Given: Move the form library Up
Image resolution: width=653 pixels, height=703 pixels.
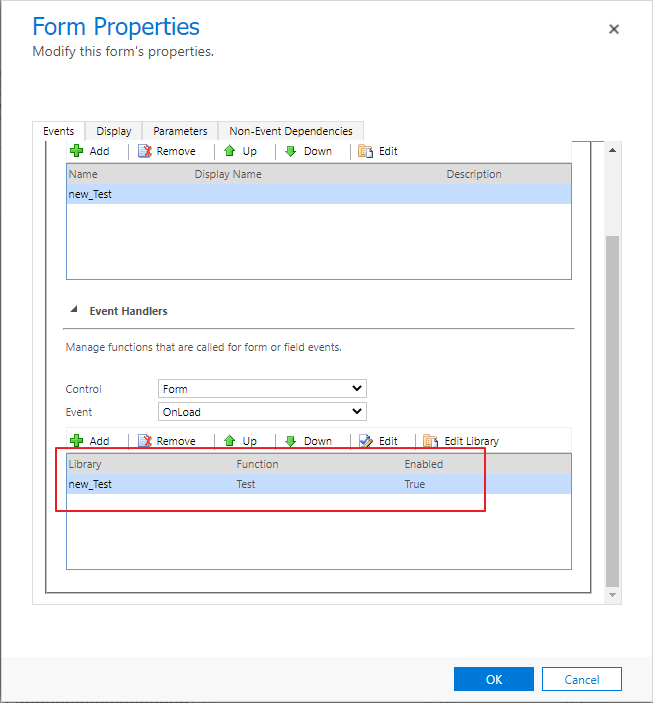Looking at the screenshot, I should (240, 151).
